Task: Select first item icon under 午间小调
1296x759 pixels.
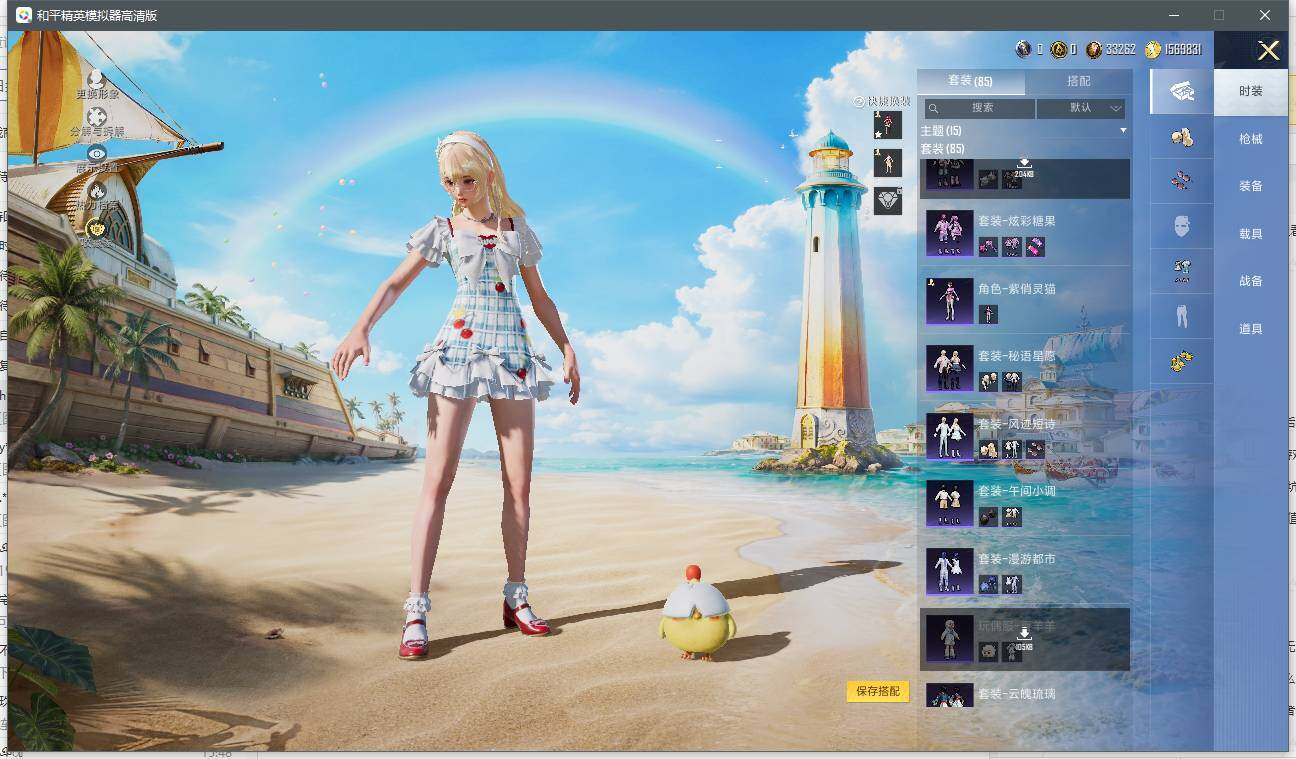Action: [988, 517]
